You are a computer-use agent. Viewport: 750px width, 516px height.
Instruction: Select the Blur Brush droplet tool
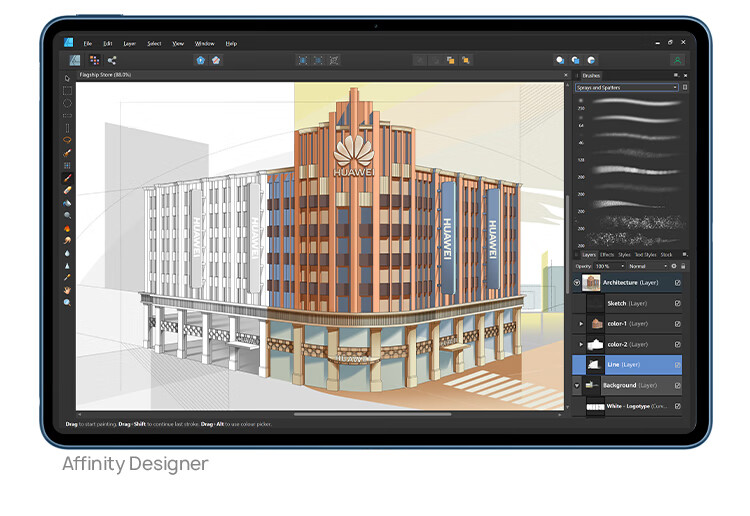67,253
